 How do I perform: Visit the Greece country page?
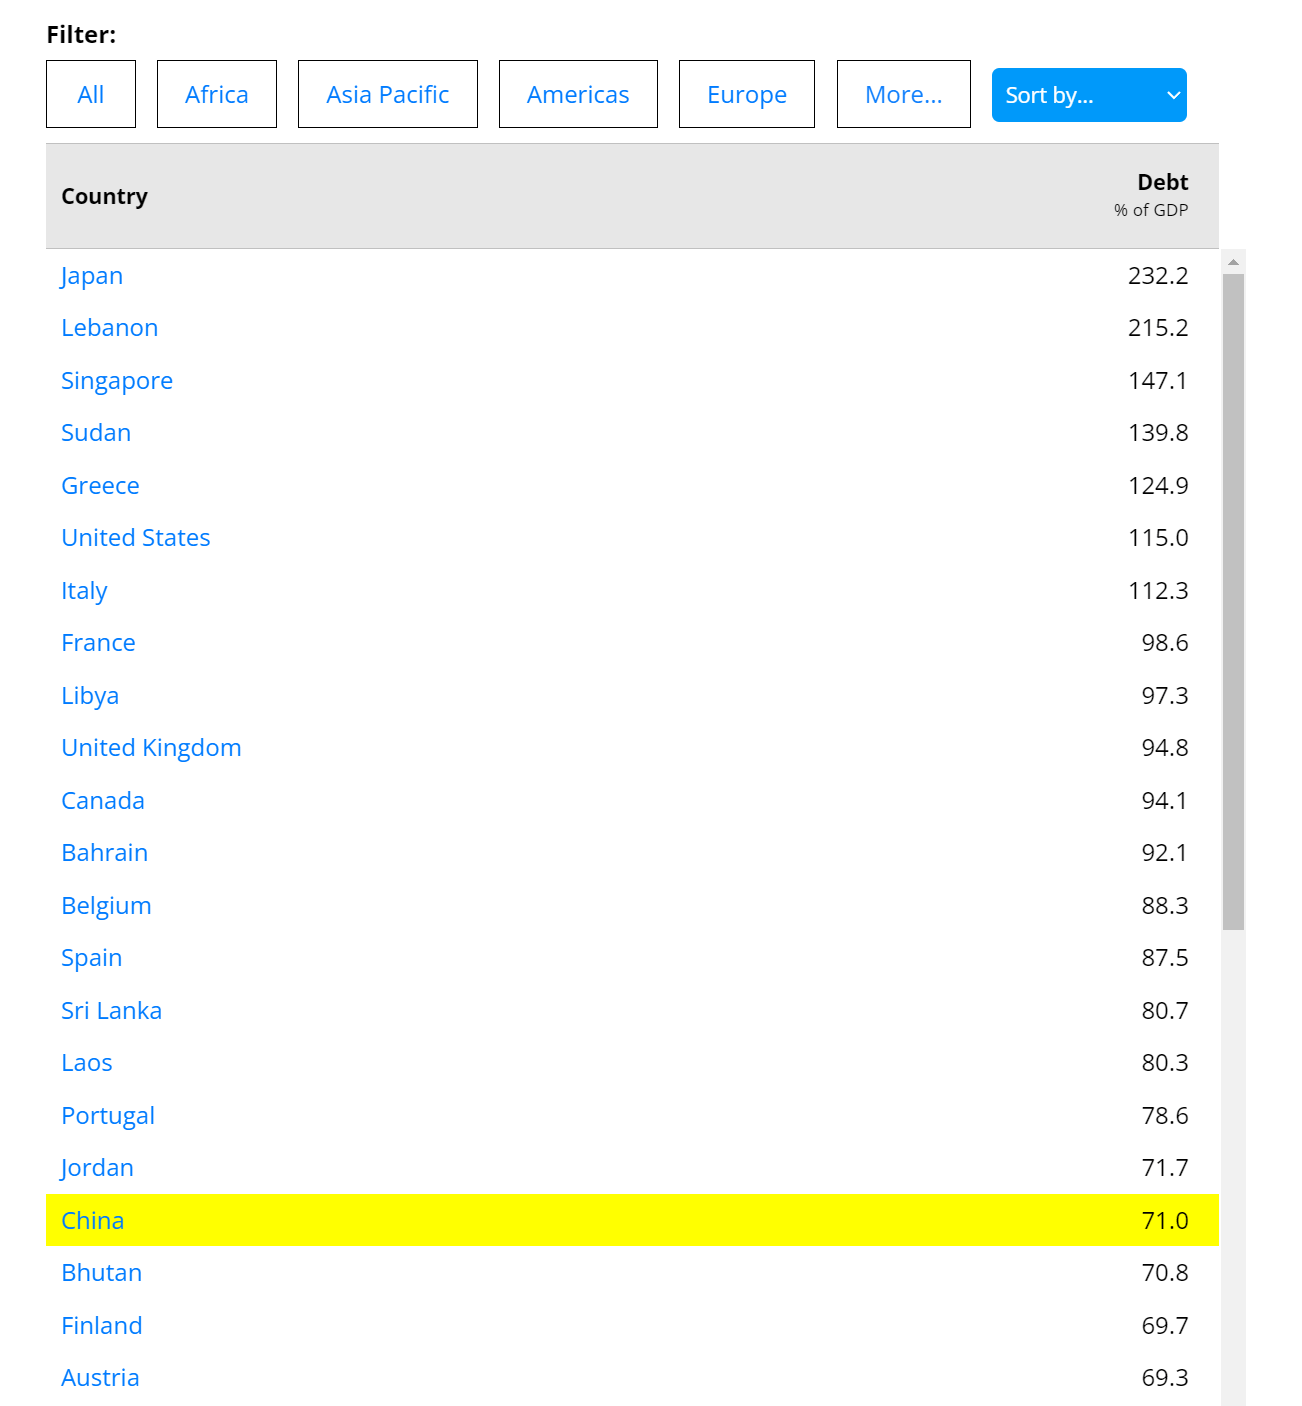[100, 486]
